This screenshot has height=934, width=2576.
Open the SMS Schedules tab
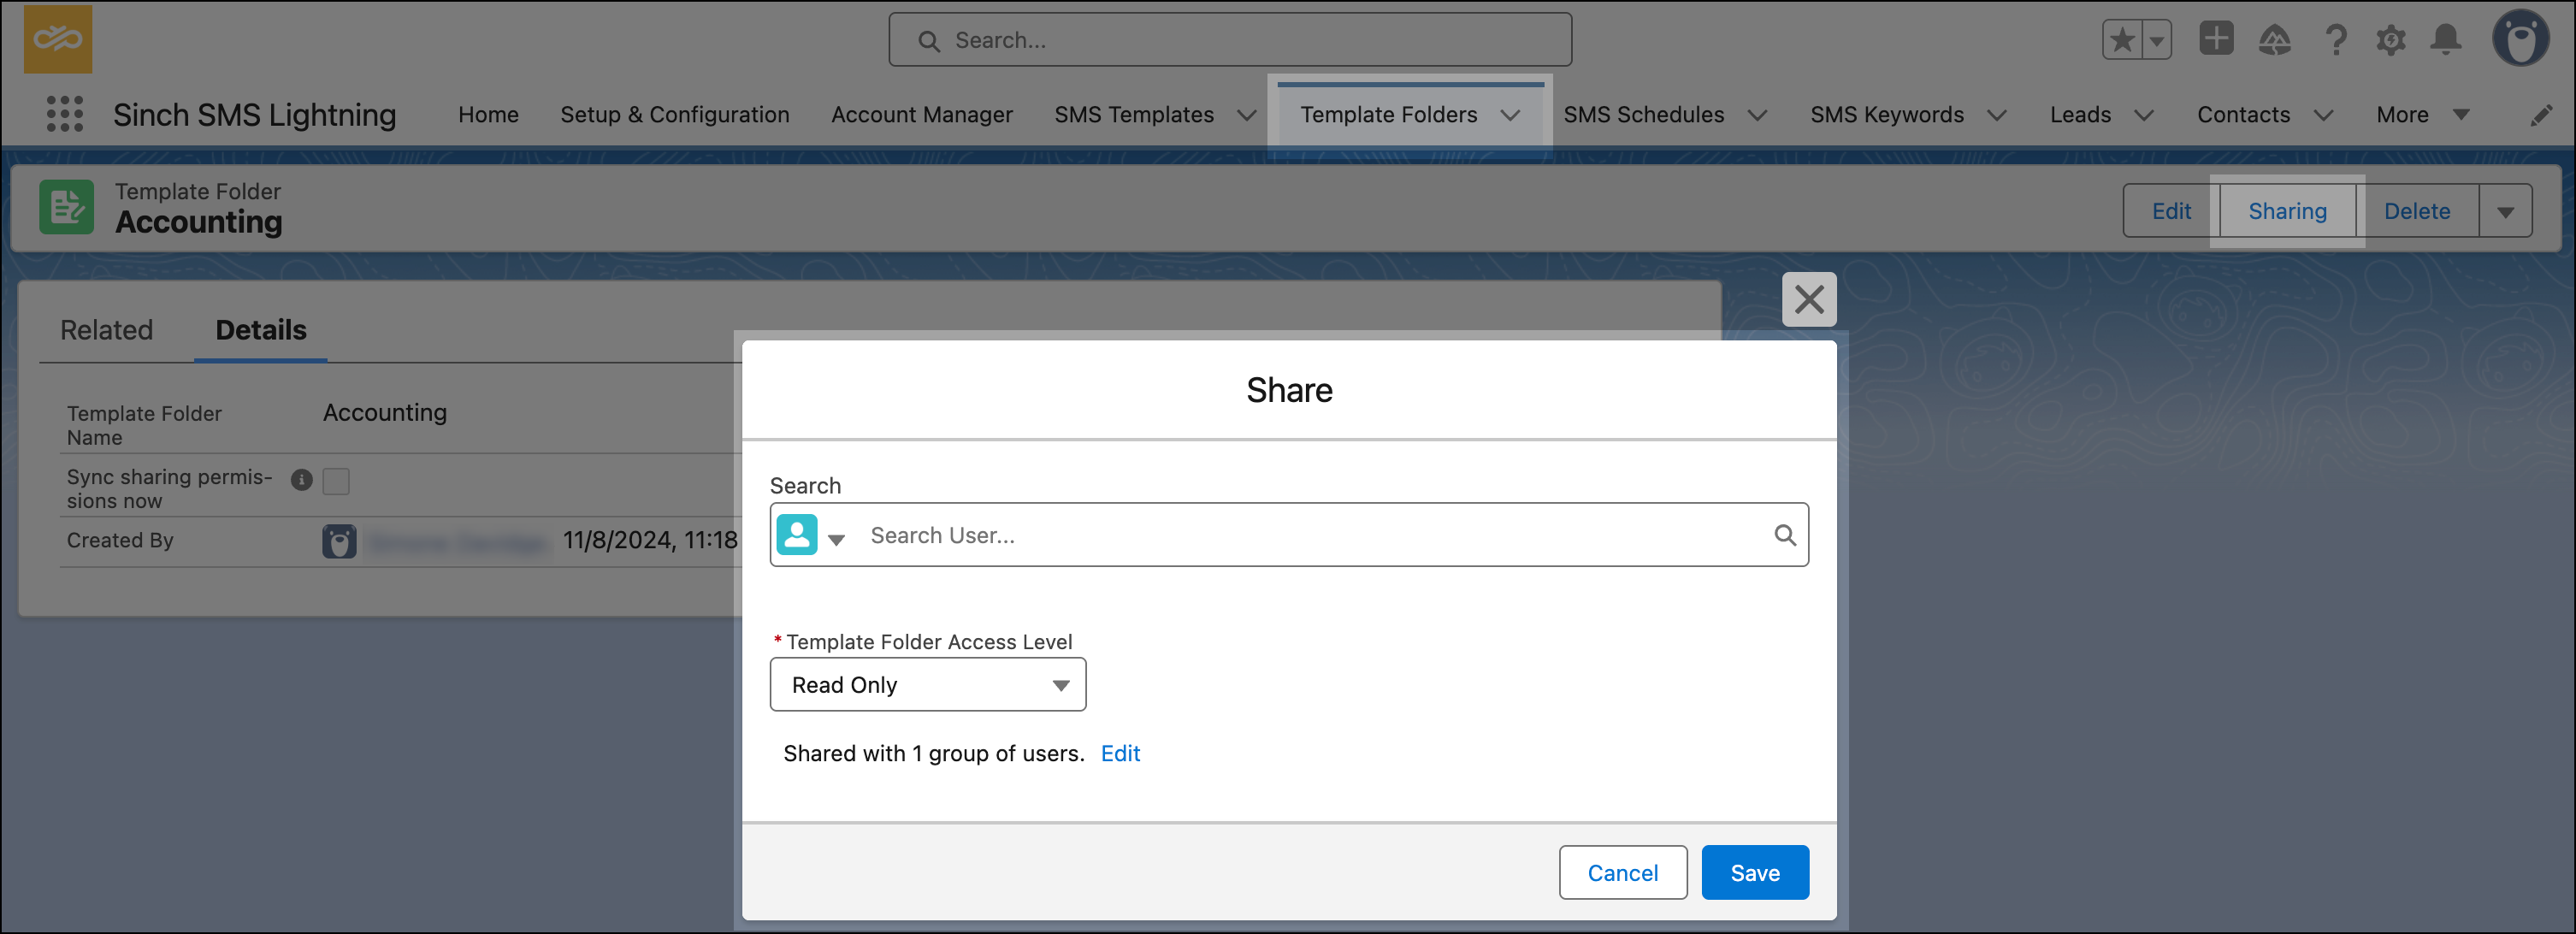[x=1644, y=115]
